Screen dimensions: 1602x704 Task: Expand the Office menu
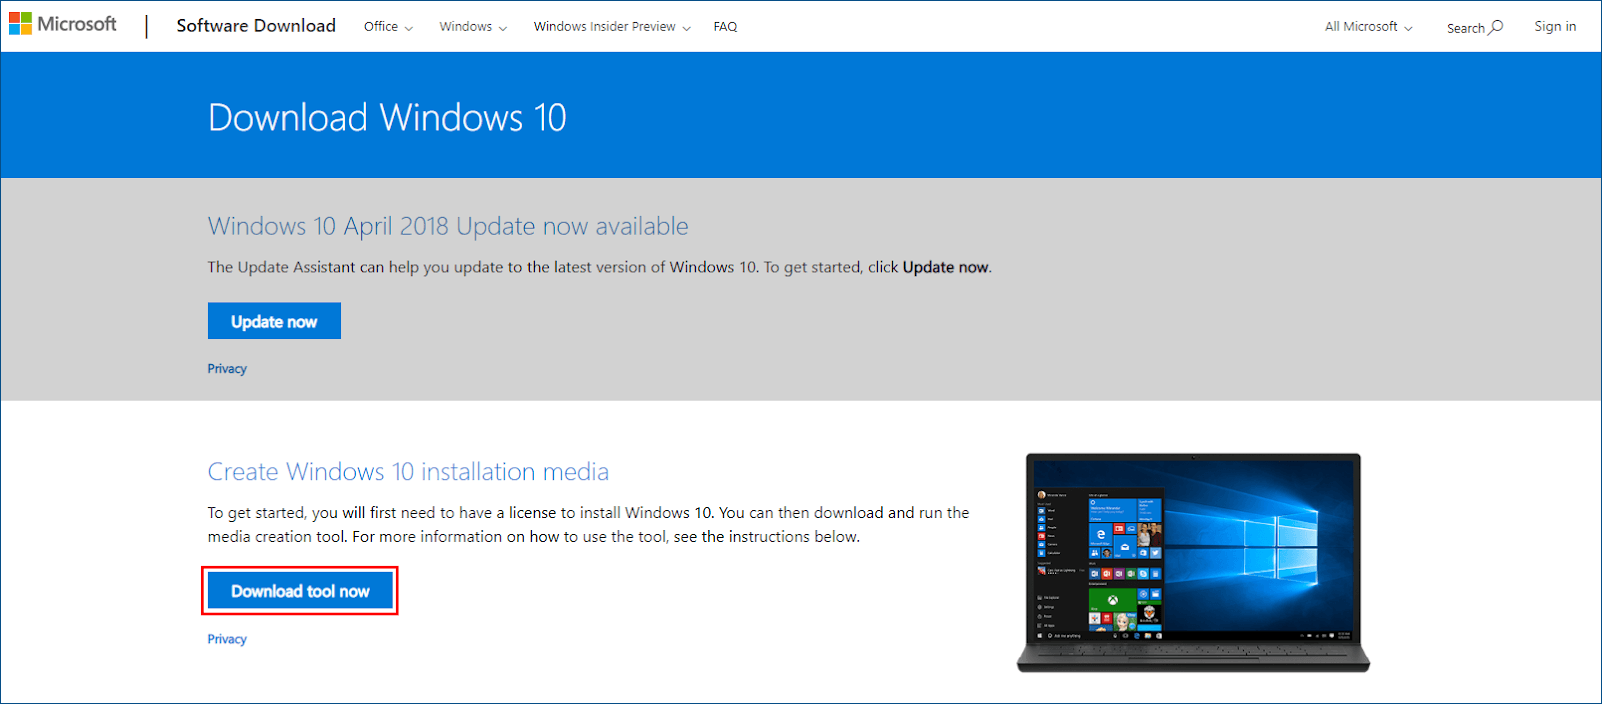tap(388, 27)
